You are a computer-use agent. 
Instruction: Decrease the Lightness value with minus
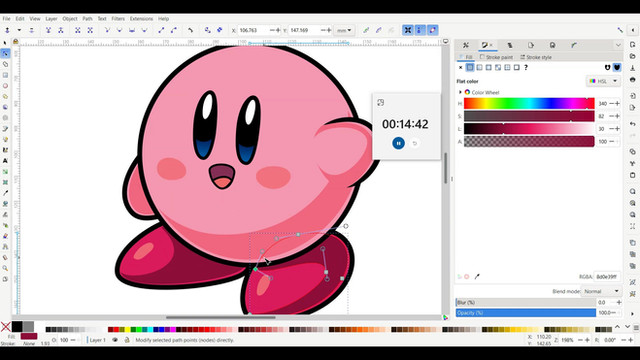coord(611,129)
